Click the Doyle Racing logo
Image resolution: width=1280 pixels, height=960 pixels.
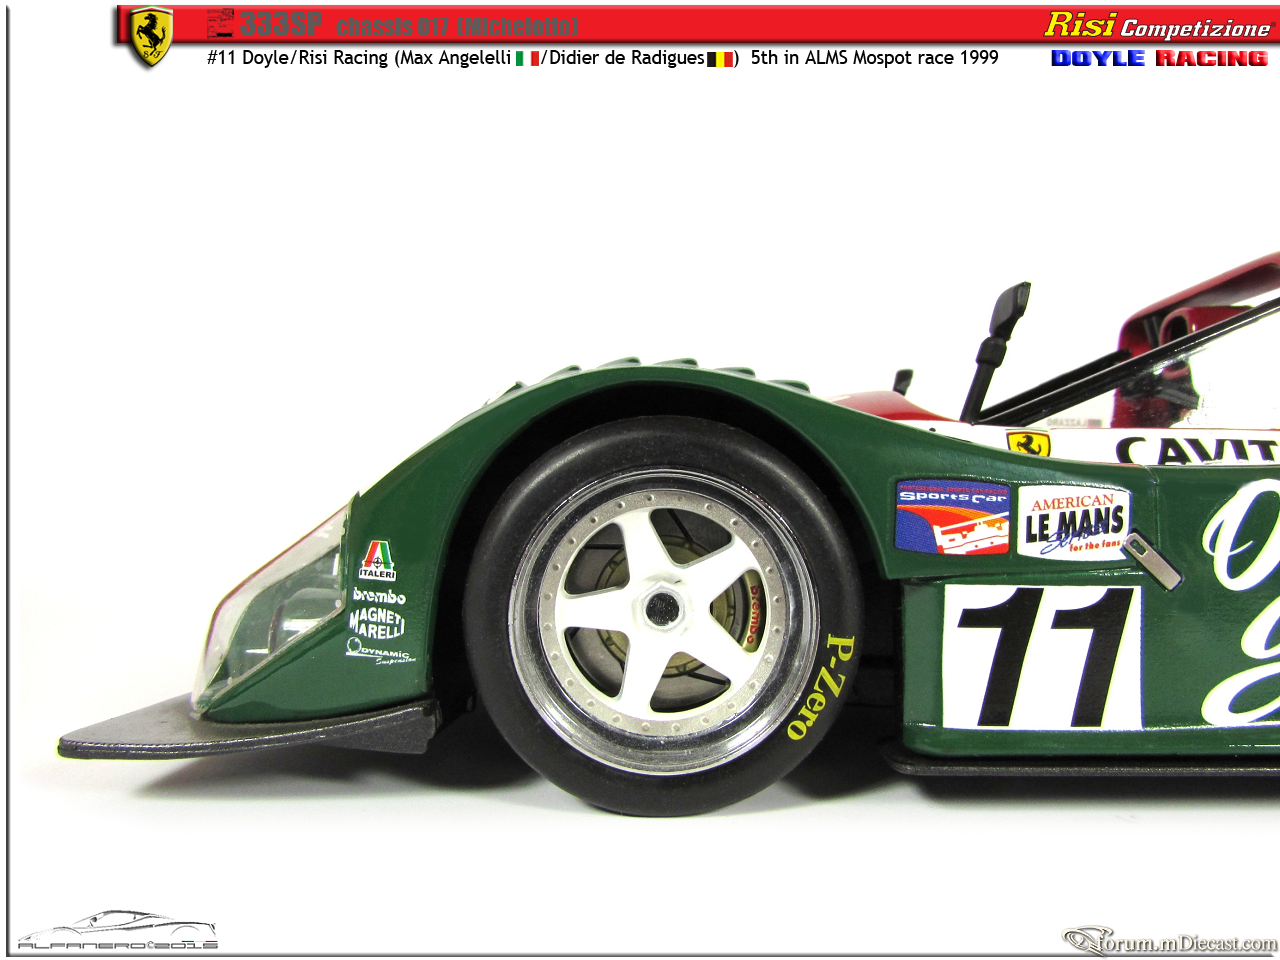[x=1159, y=58]
